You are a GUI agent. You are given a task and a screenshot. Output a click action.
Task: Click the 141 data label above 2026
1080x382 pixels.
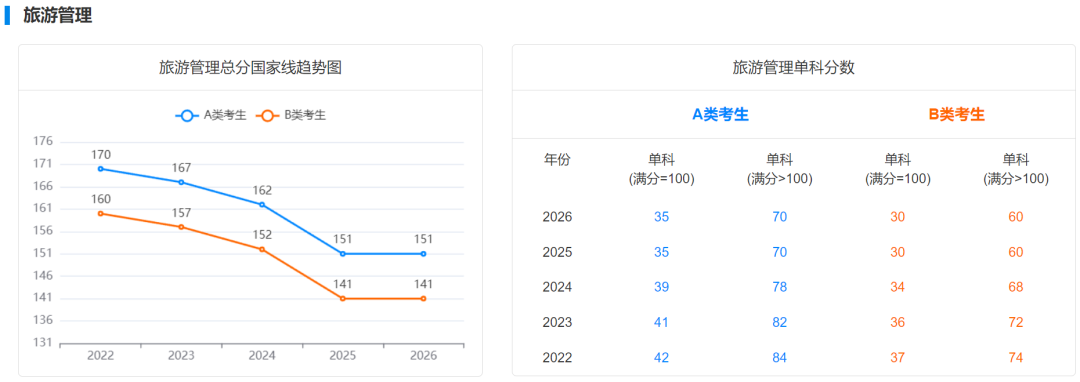click(x=423, y=284)
